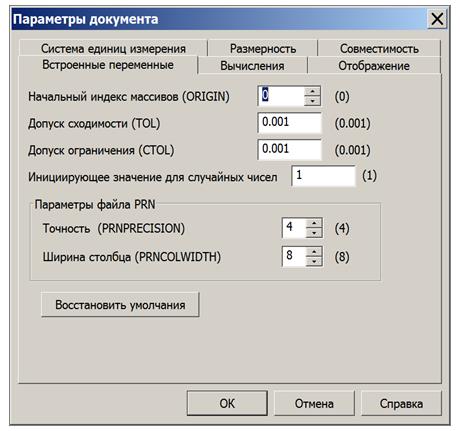Switch to Система единиц измерения tab
Screen dimensions: 460x431
tap(113, 48)
